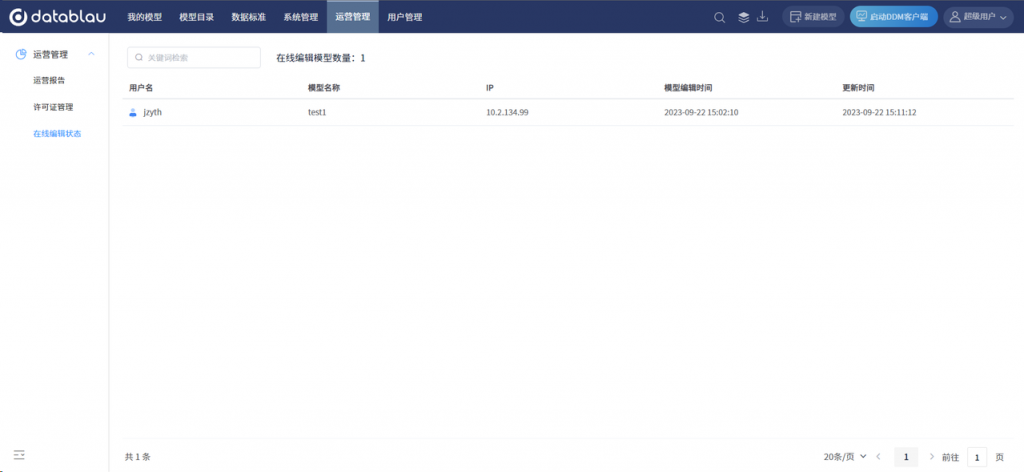The height and width of the screenshot is (472, 1024).
Task: Click the 更新时间 column header
Action: (858, 87)
